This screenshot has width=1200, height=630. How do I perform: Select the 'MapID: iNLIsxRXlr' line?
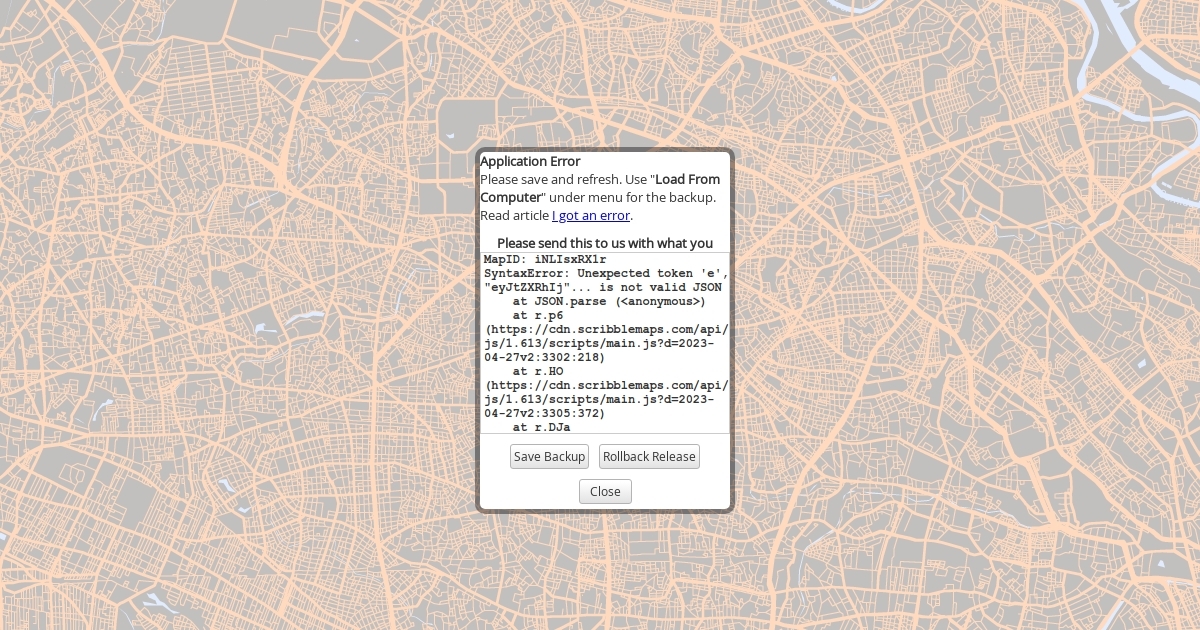point(545,259)
